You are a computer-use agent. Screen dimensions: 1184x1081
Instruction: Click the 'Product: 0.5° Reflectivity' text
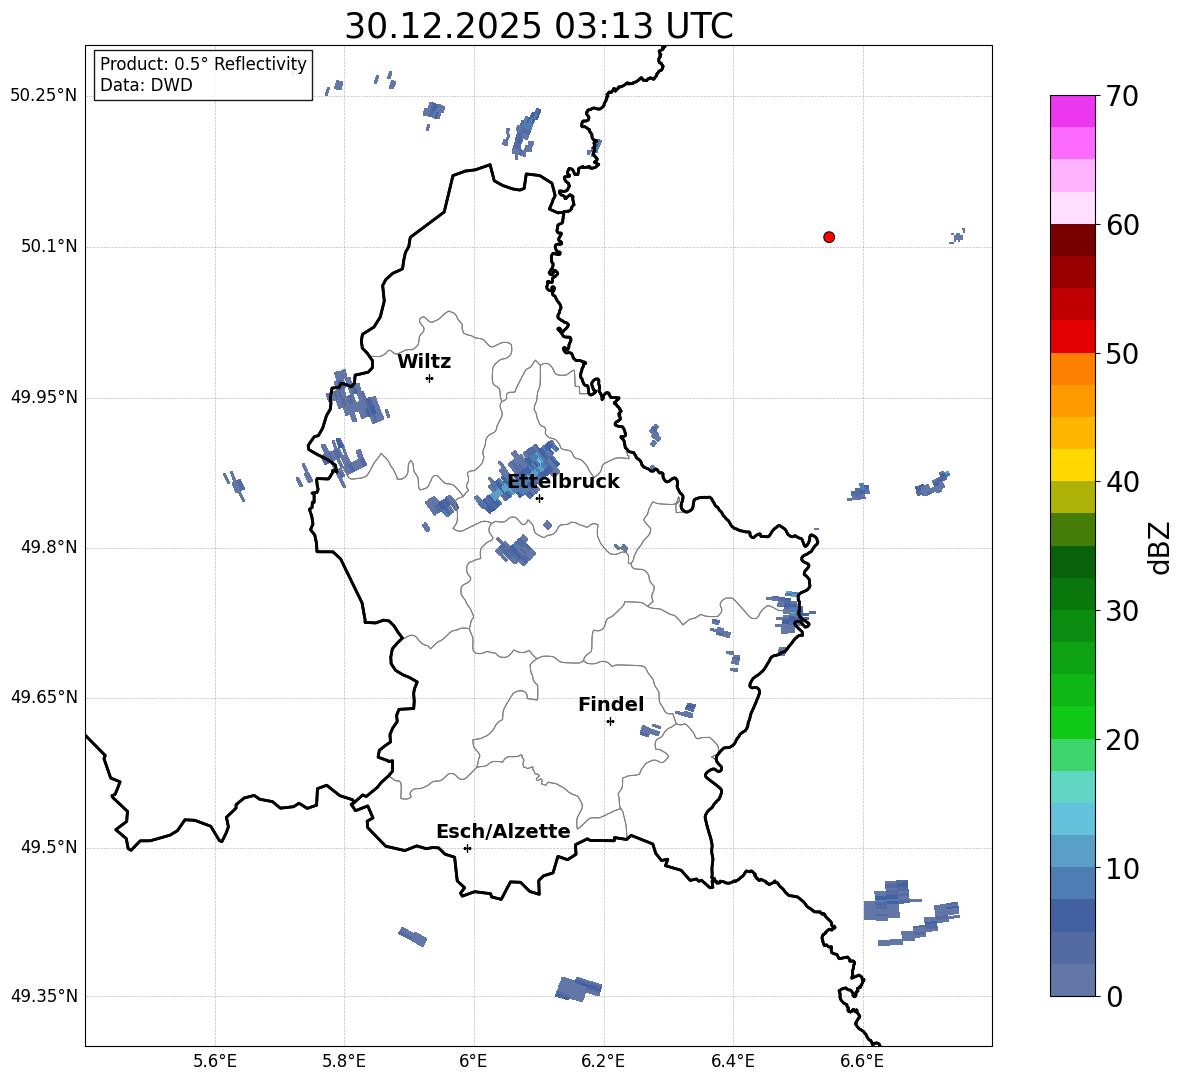coord(203,64)
